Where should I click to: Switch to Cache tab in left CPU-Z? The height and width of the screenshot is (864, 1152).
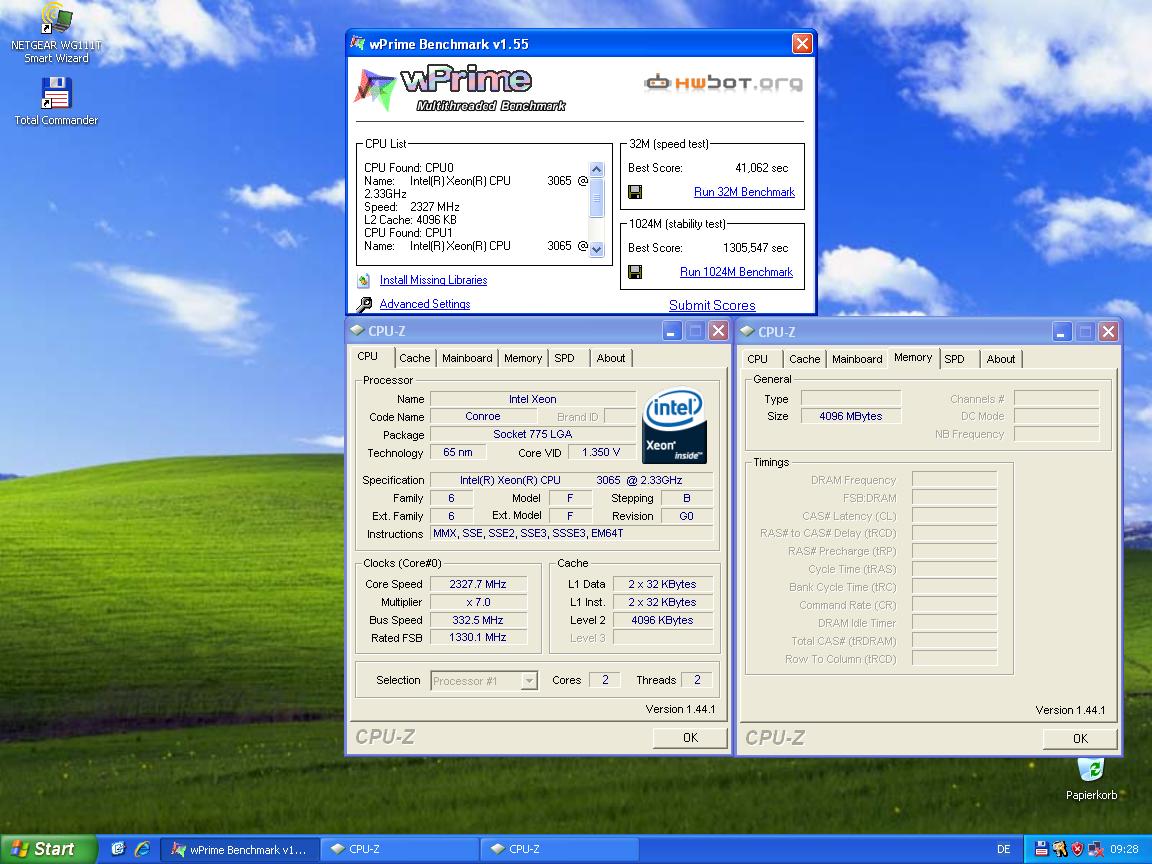tap(414, 359)
